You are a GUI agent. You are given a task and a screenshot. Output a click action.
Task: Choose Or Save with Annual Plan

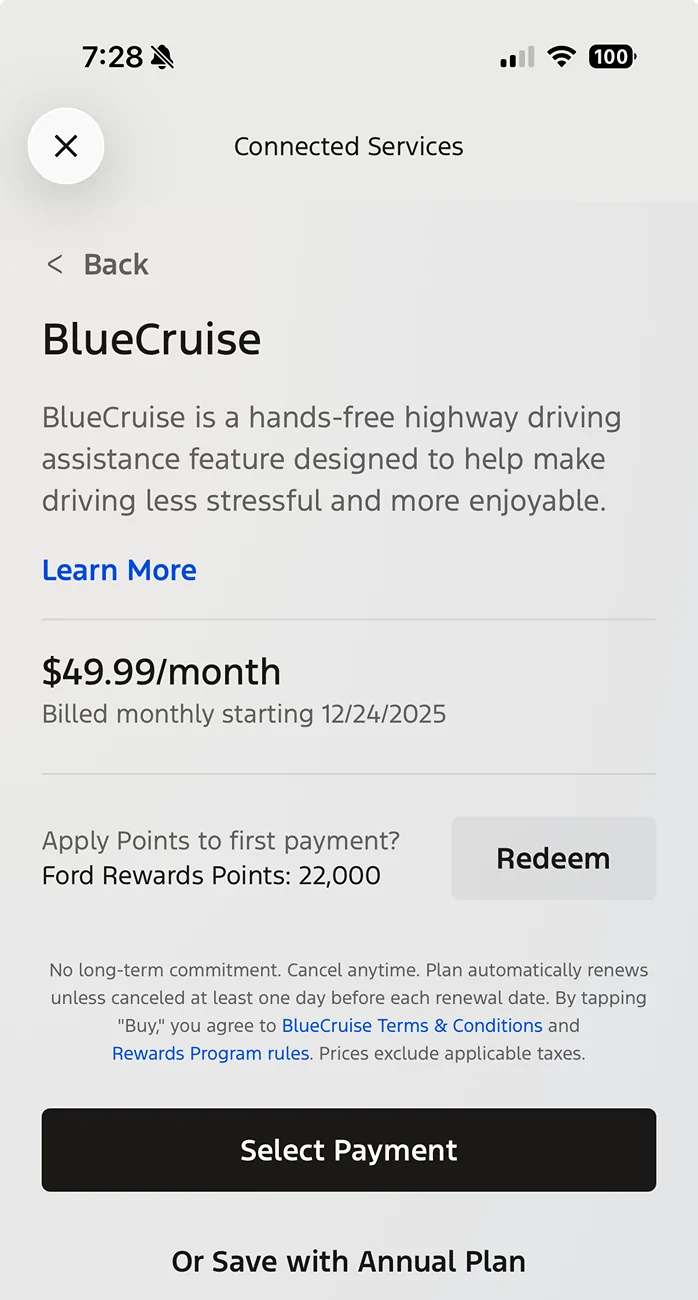tap(348, 1261)
